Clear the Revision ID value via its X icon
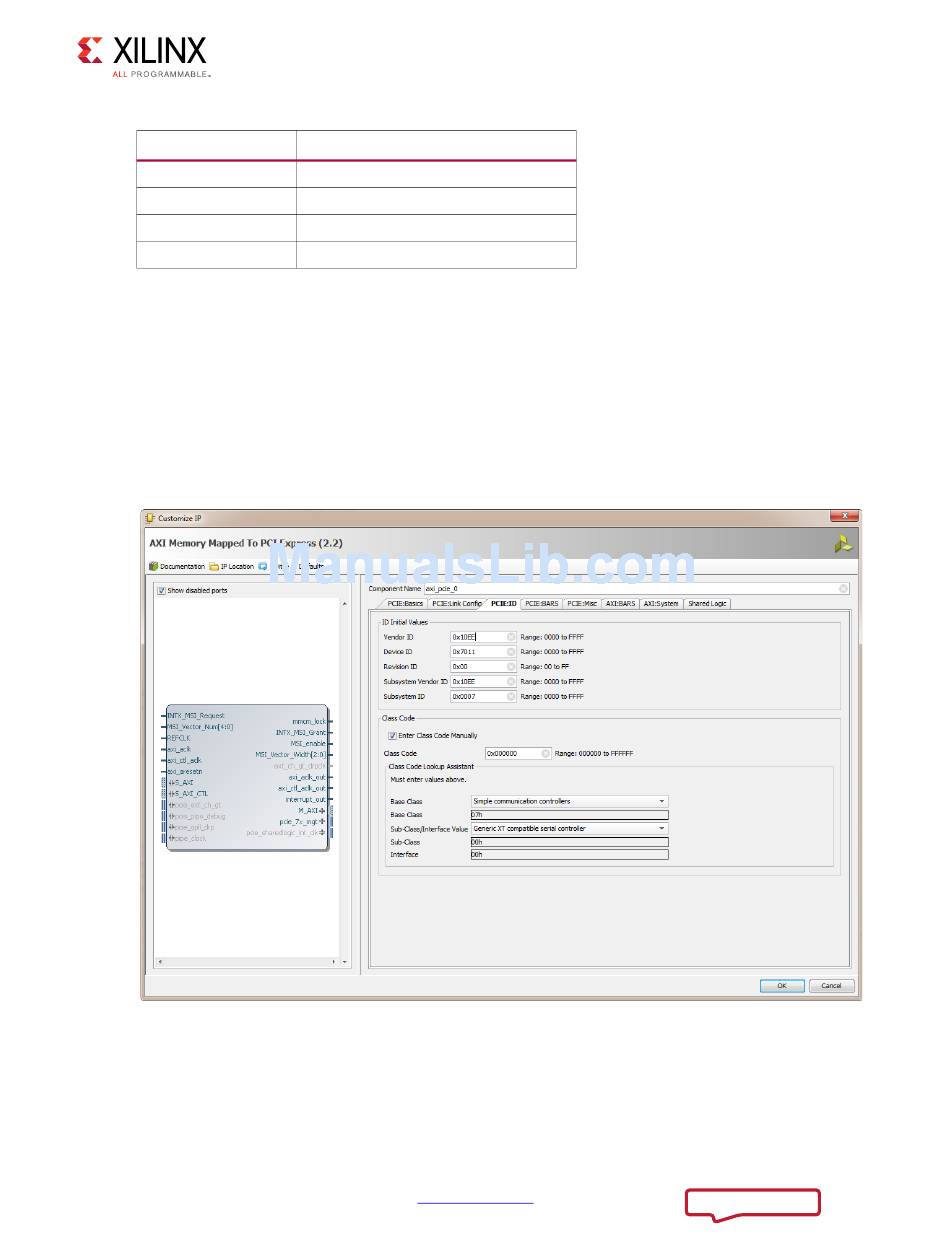Image resolution: width=950 pixels, height=1237 pixels. click(x=511, y=667)
